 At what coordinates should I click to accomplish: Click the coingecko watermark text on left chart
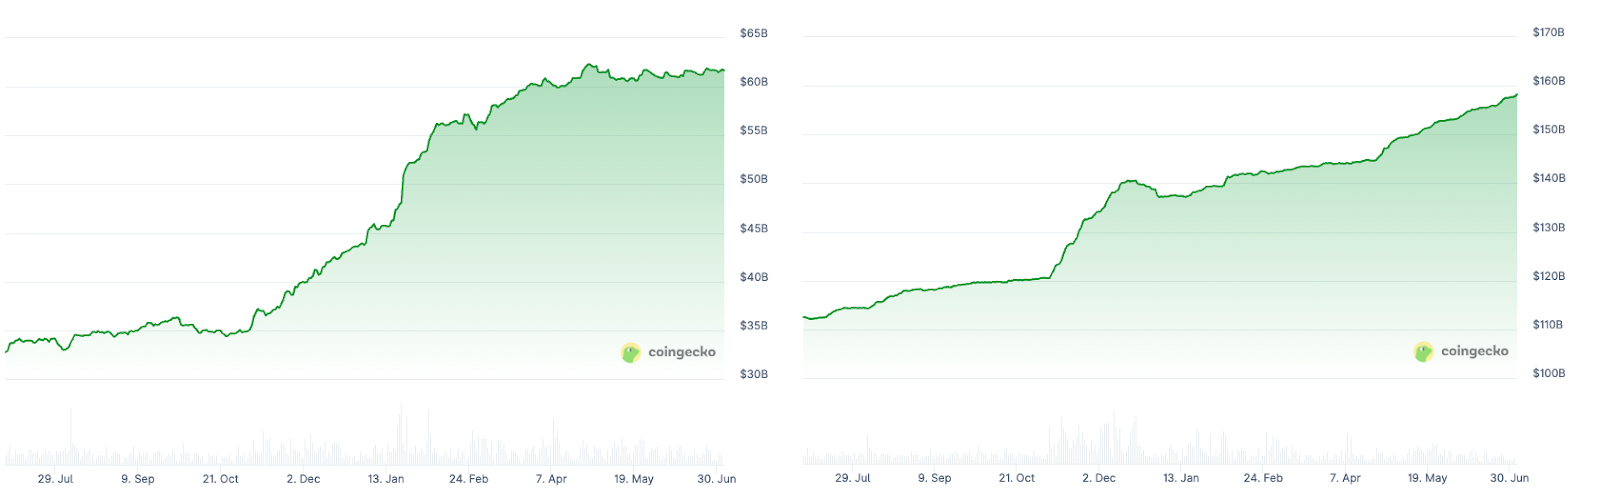(x=681, y=352)
